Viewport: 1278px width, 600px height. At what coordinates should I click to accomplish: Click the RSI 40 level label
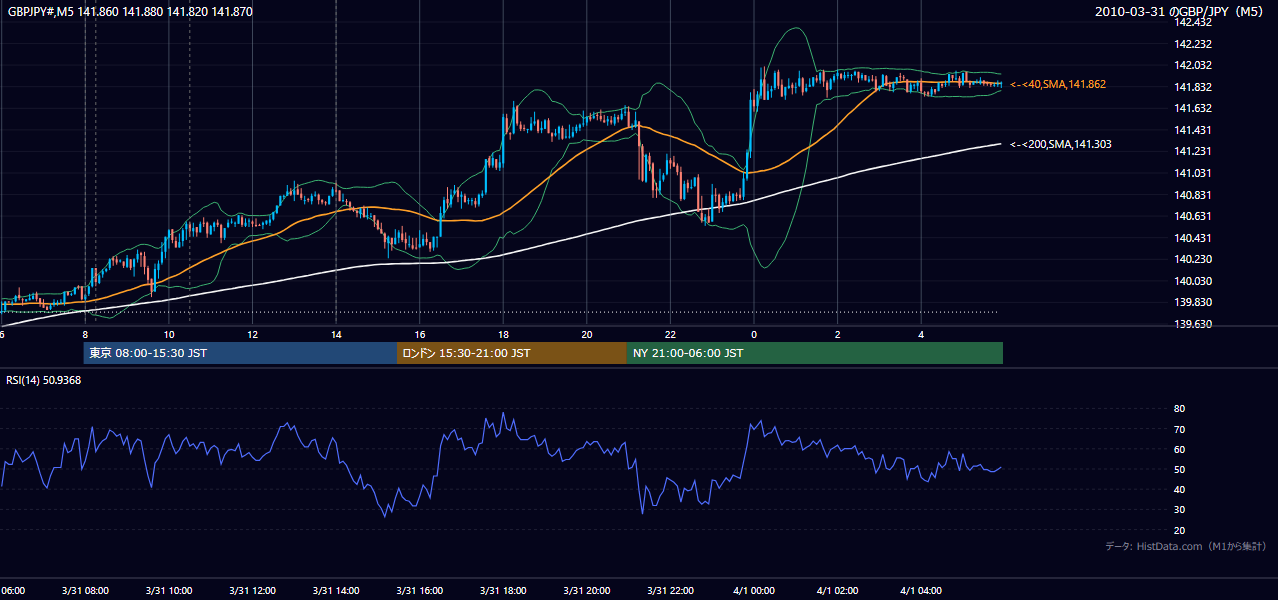tap(1179, 489)
